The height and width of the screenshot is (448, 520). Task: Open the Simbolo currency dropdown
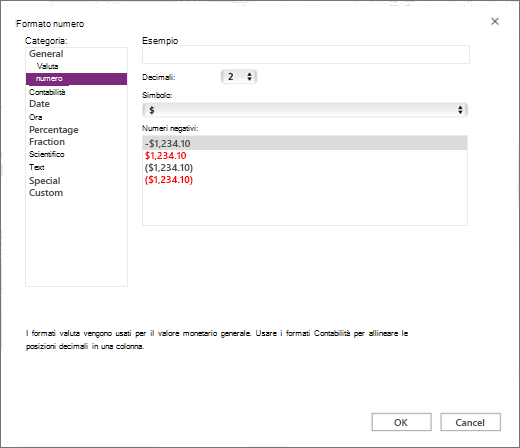[x=305, y=110]
